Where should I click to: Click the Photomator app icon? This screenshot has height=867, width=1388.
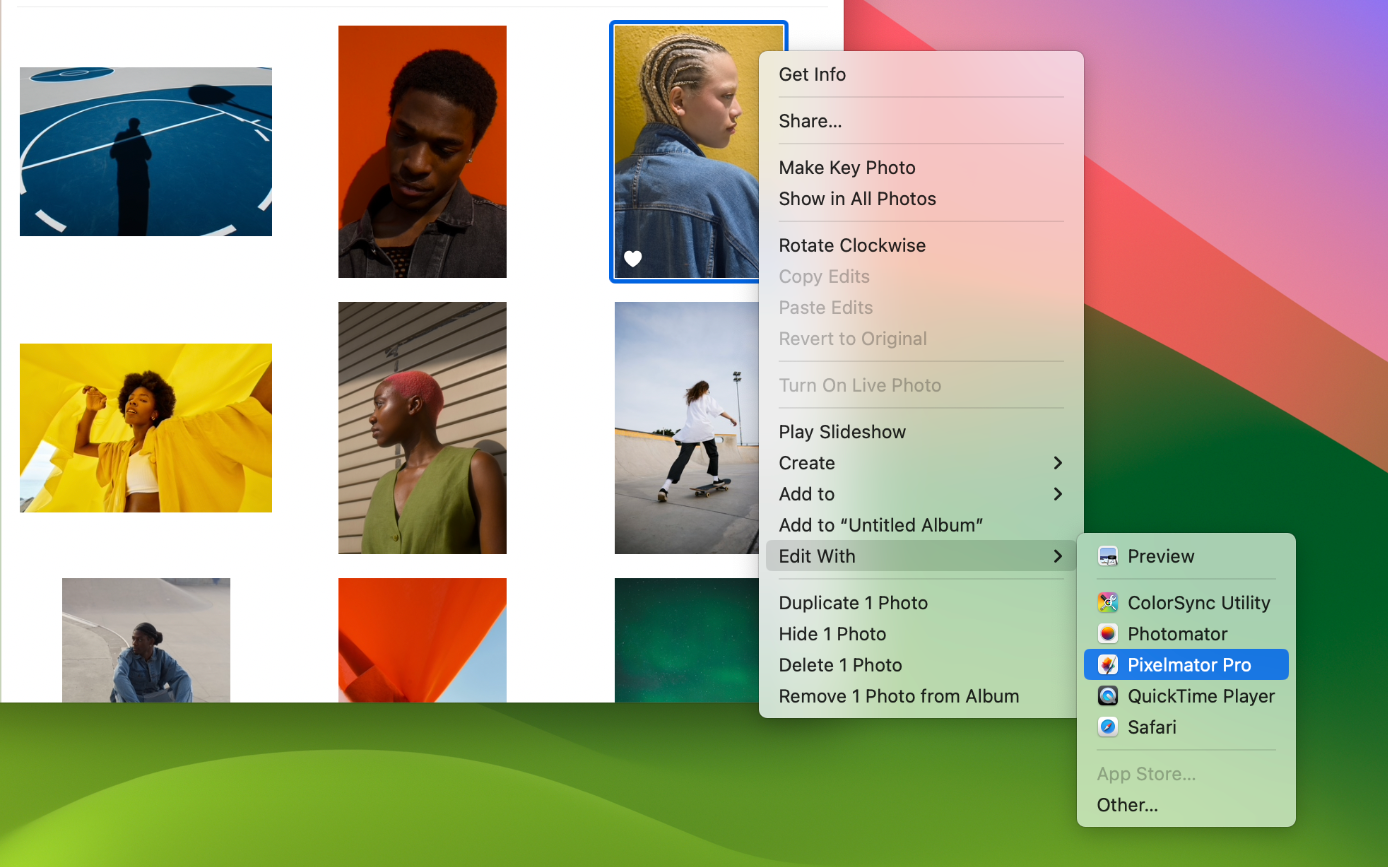coord(1107,634)
